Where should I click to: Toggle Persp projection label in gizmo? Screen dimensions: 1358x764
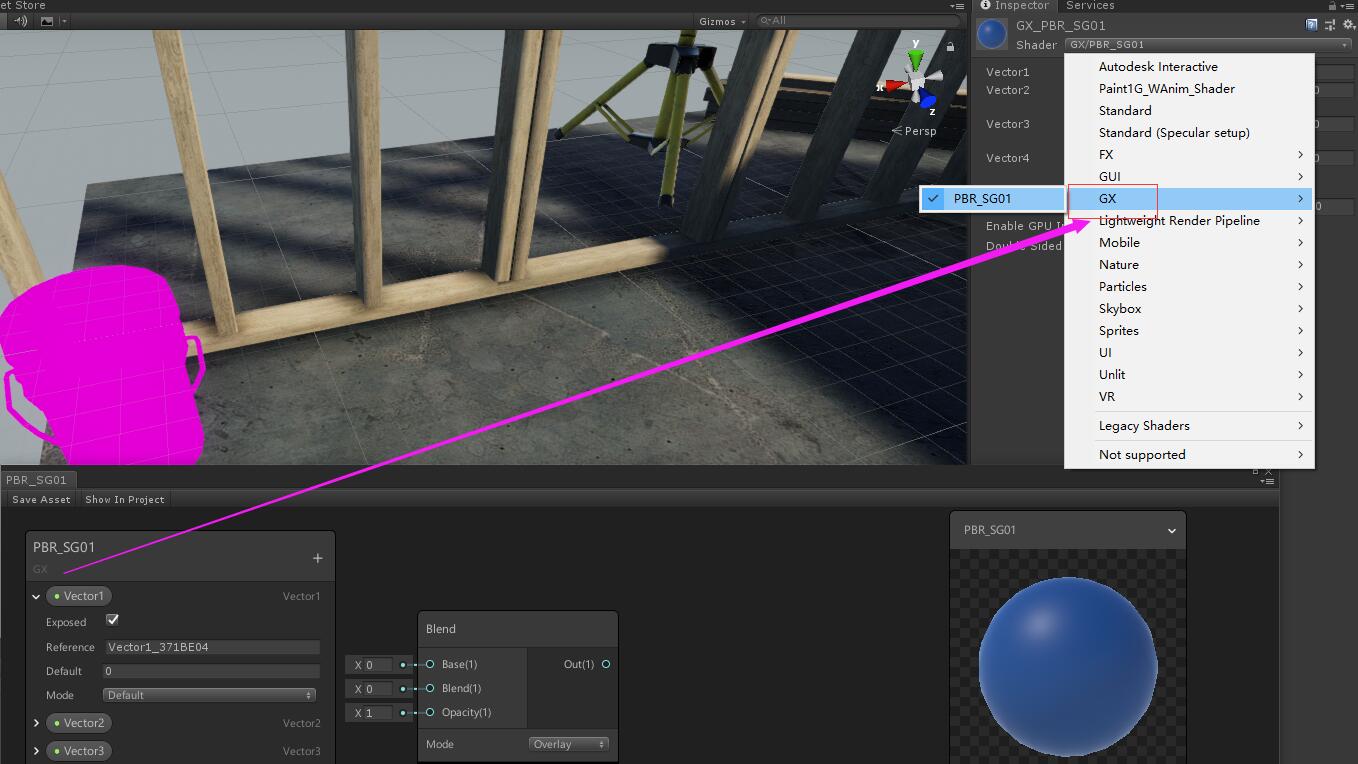tap(914, 131)
